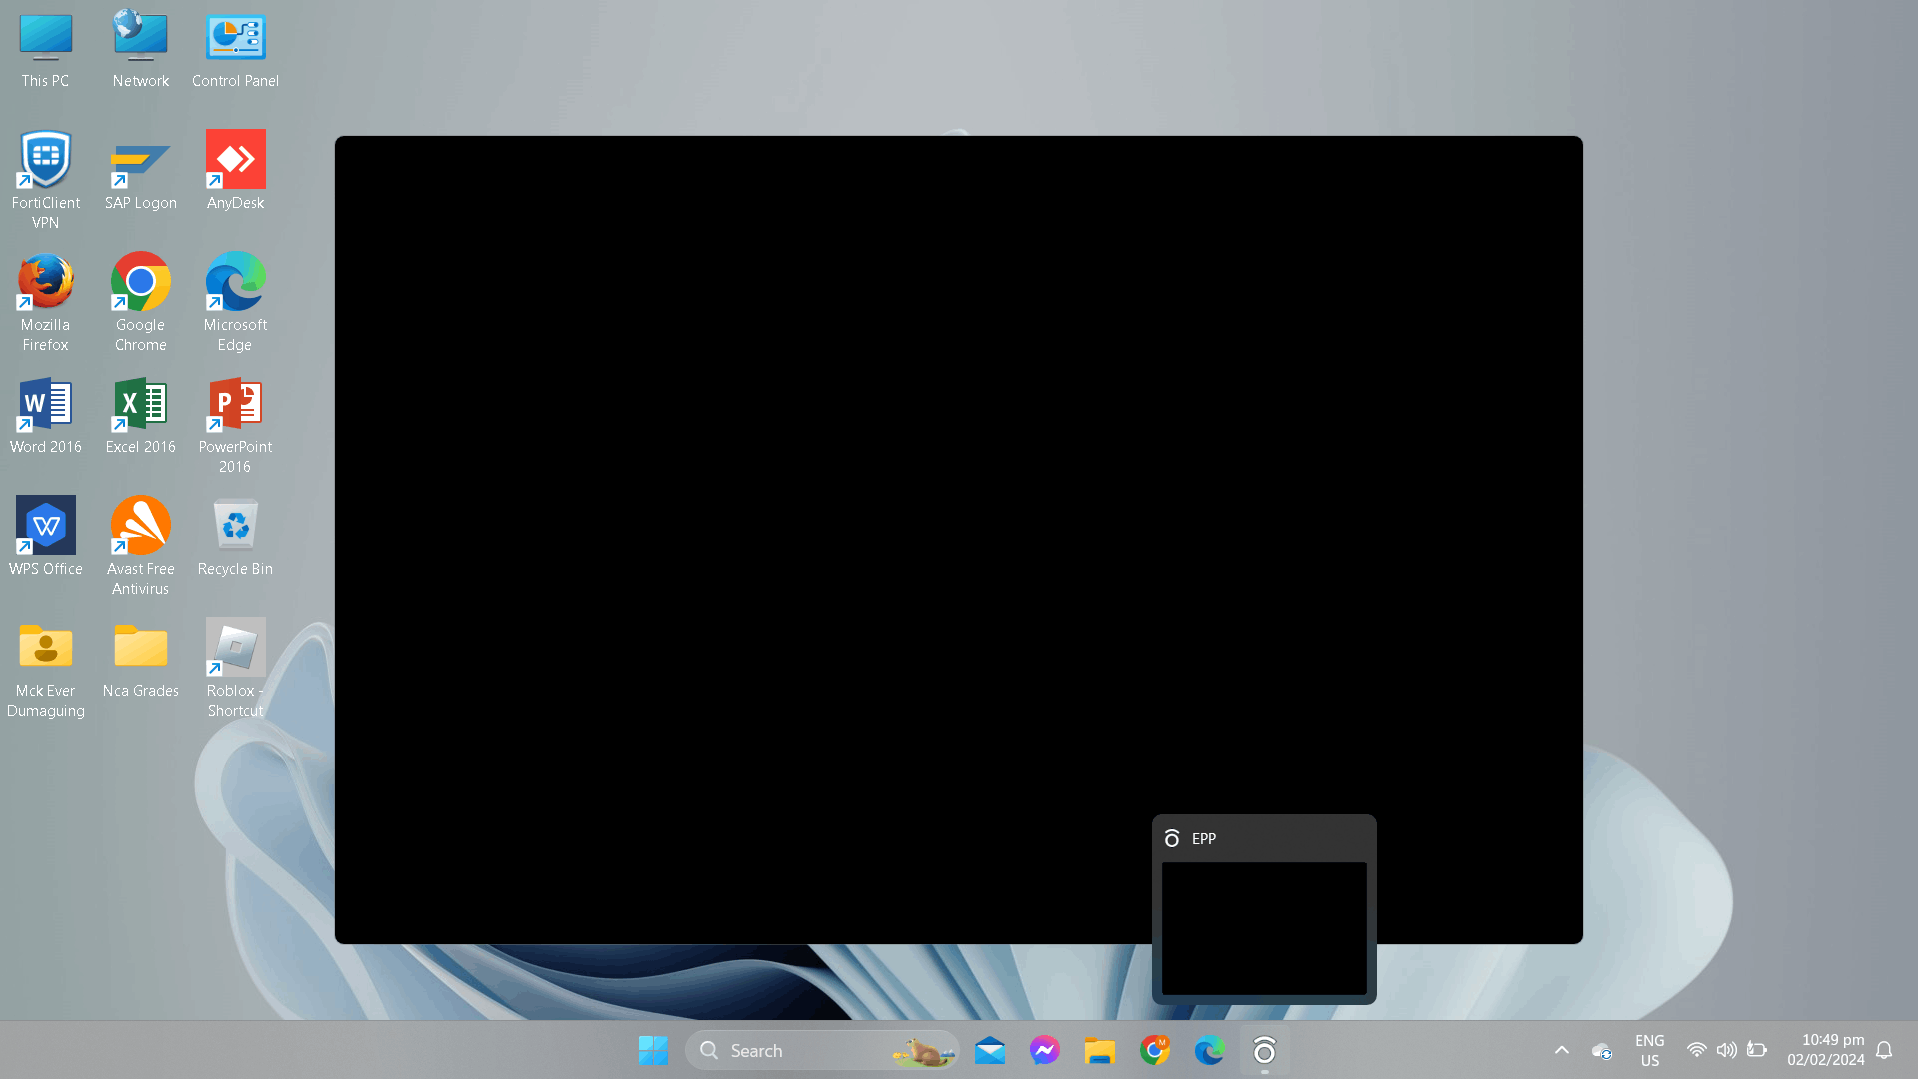This screenshot has height=1079, width=1918.
Task: Launch FortiClient VPN from the desktop
Action: 46,180
